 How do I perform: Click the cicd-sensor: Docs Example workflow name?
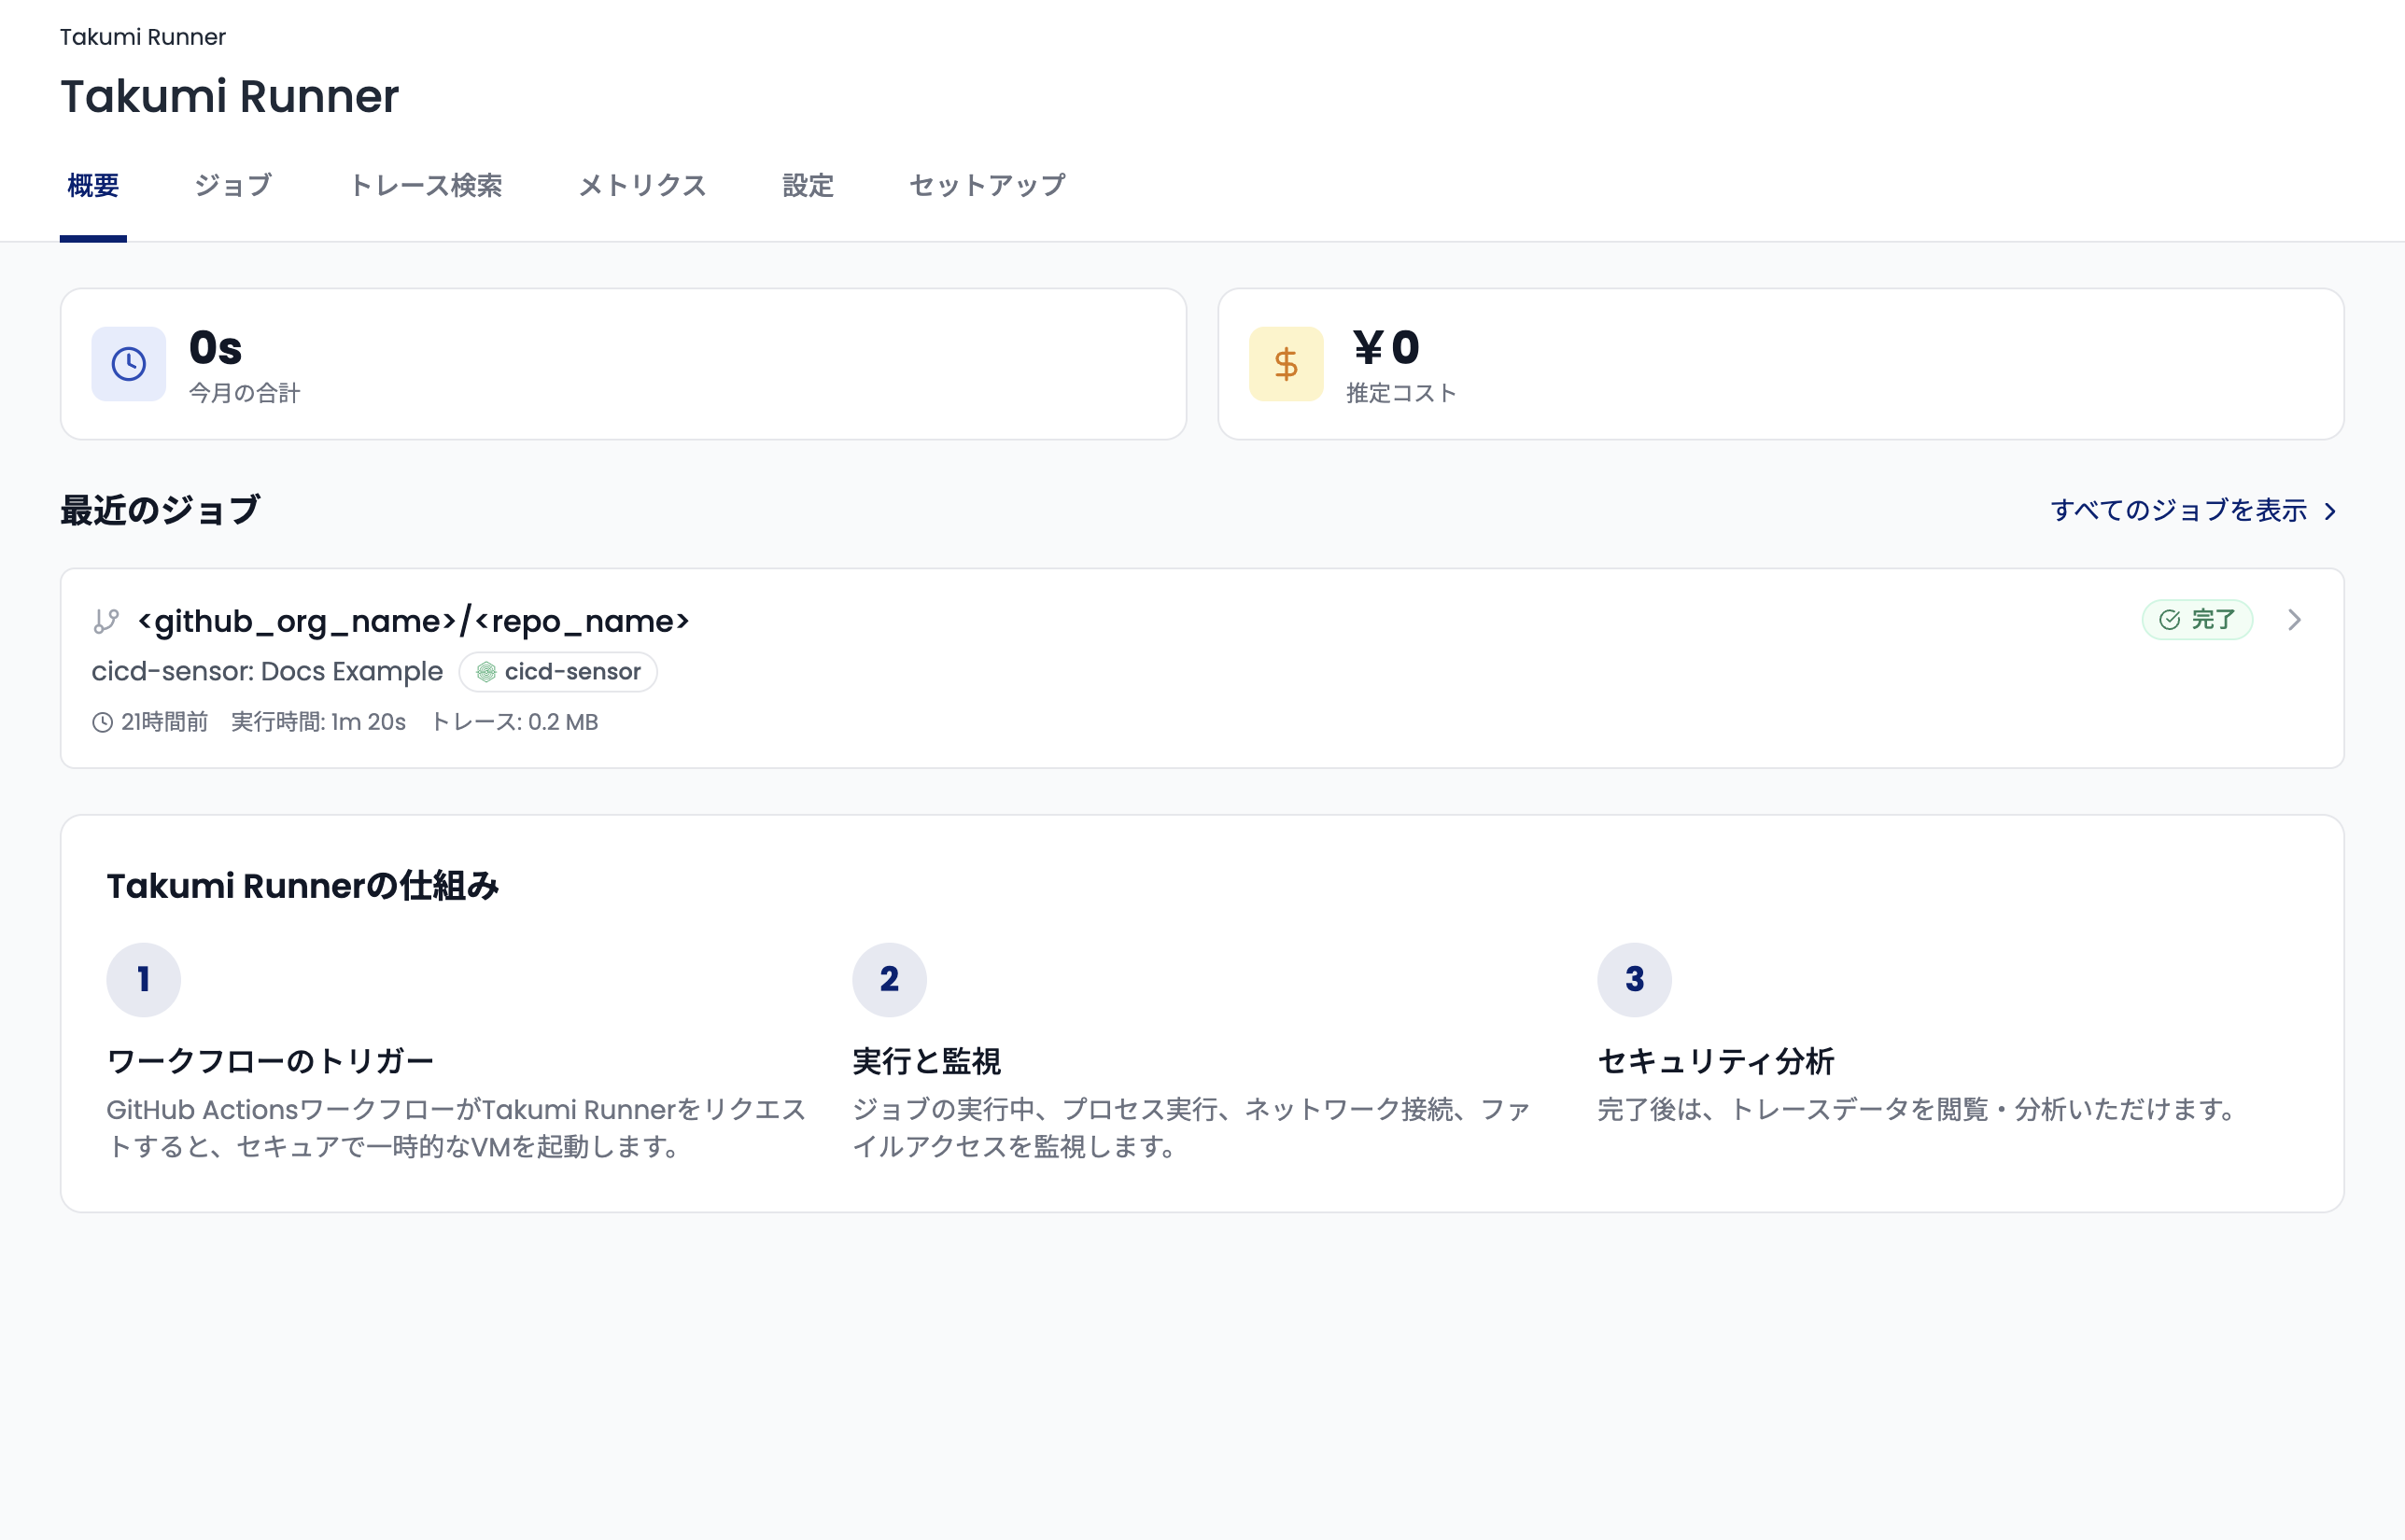pos(267,671)
